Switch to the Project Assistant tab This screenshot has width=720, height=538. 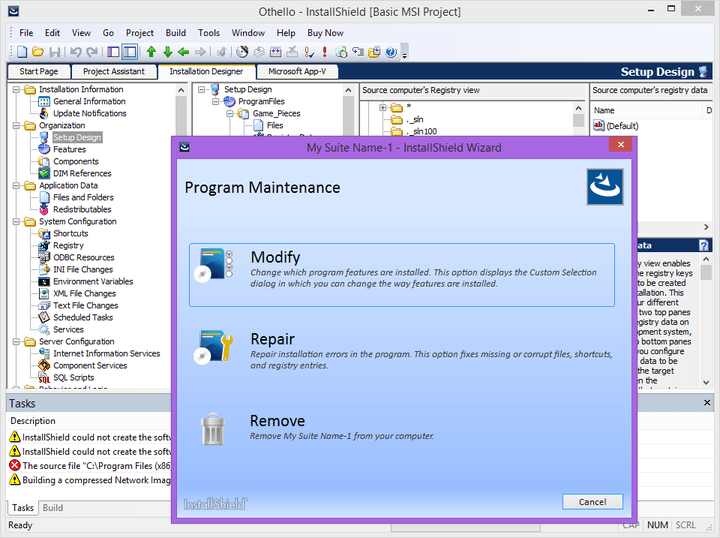pos(114,72)
